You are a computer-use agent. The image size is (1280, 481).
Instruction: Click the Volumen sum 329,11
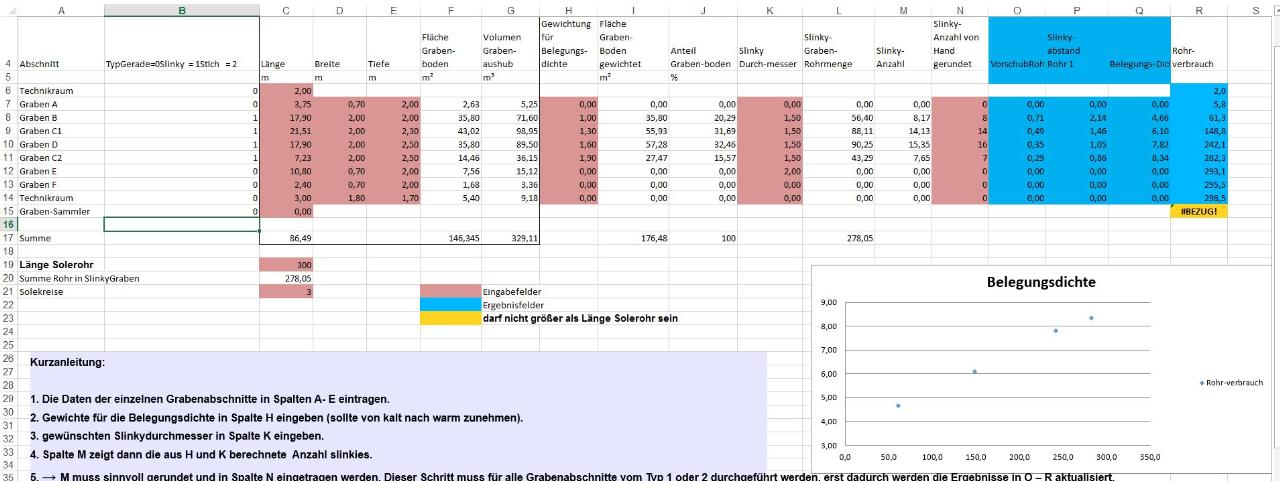(x=510, y=238)
